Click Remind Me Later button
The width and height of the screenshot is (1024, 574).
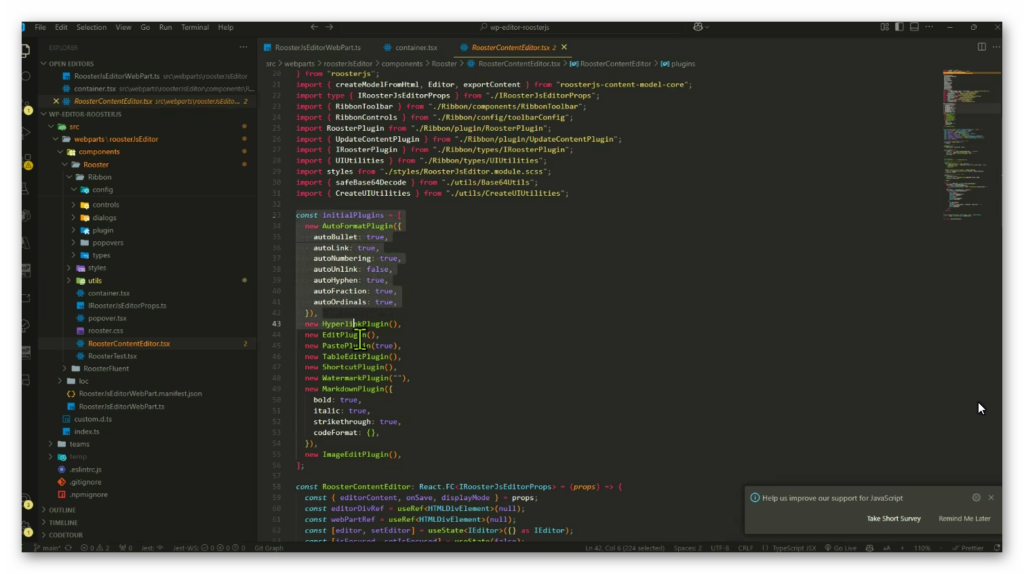point(965,518)
